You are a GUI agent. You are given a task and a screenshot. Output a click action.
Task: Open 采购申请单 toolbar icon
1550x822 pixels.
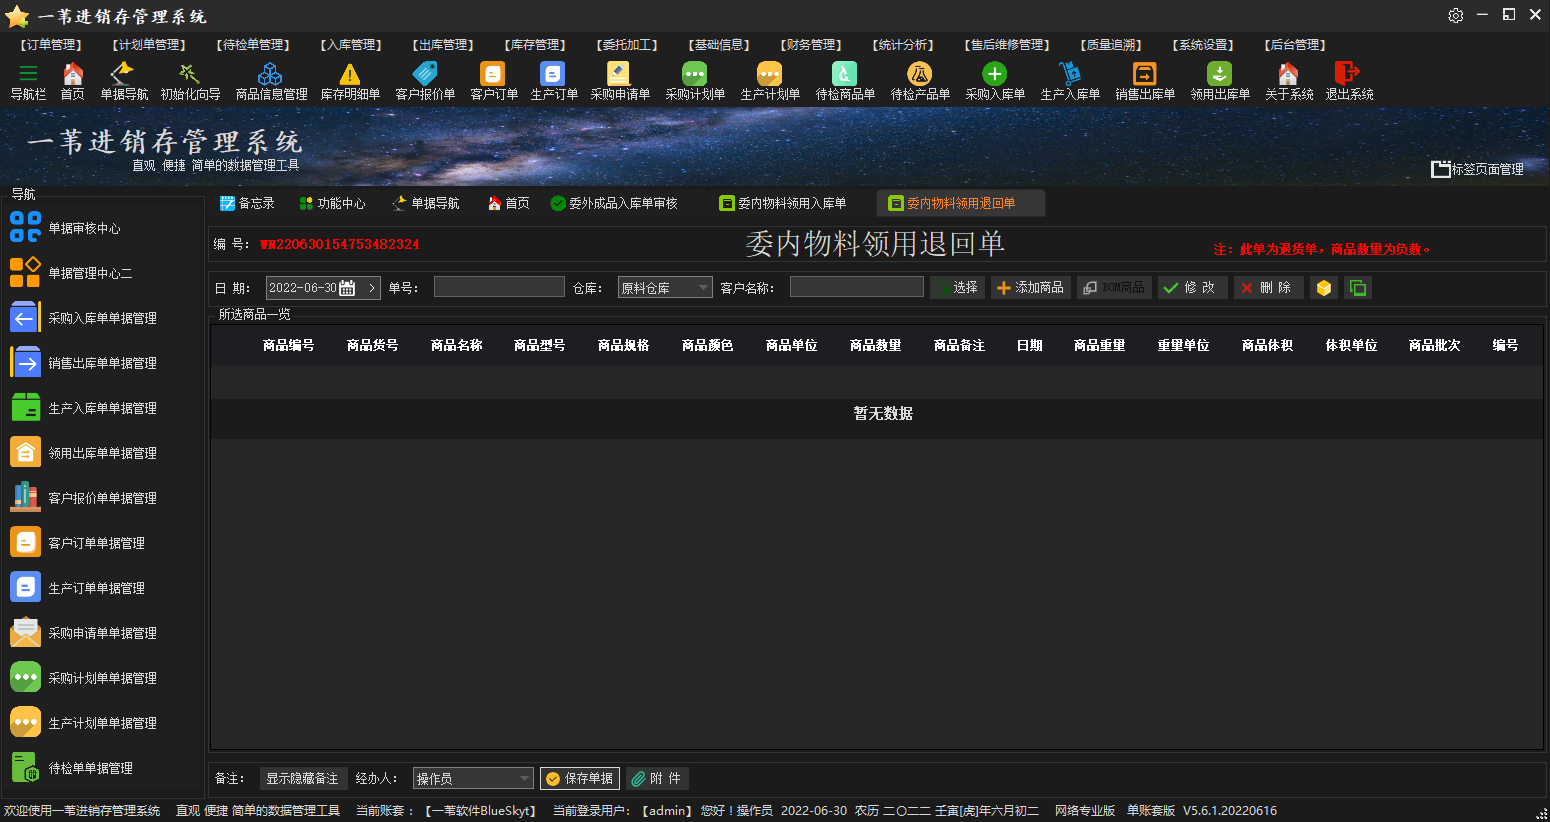point(620,81)
